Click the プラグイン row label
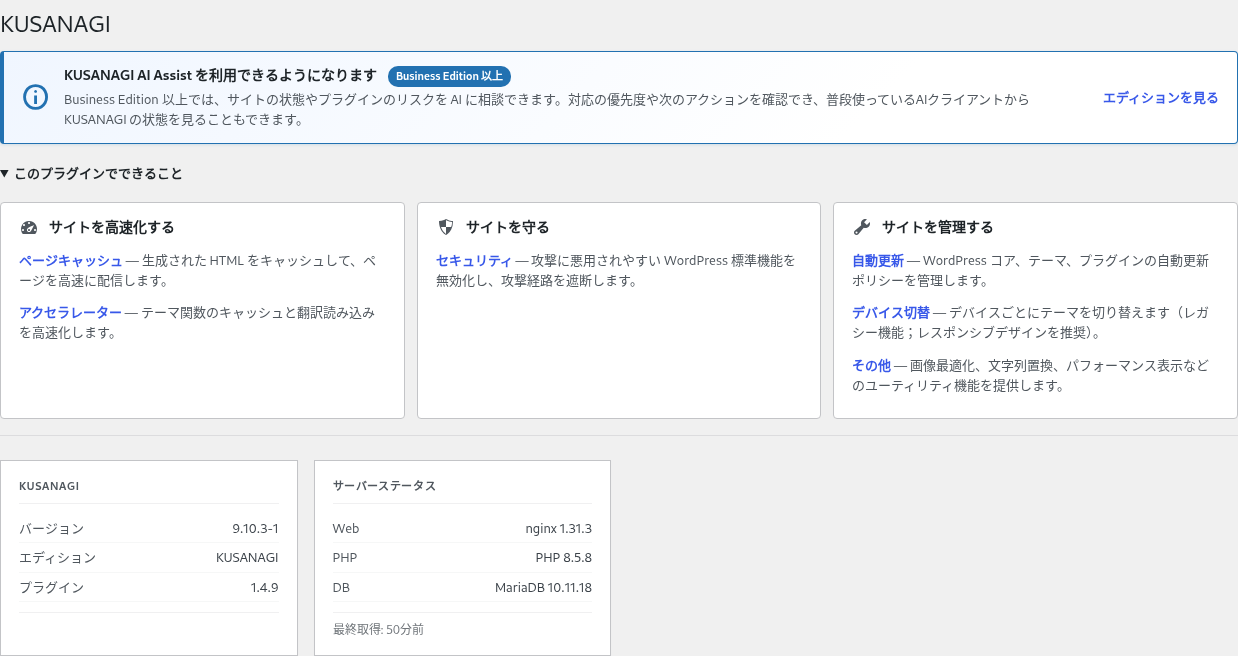 [x=51, y=588]
